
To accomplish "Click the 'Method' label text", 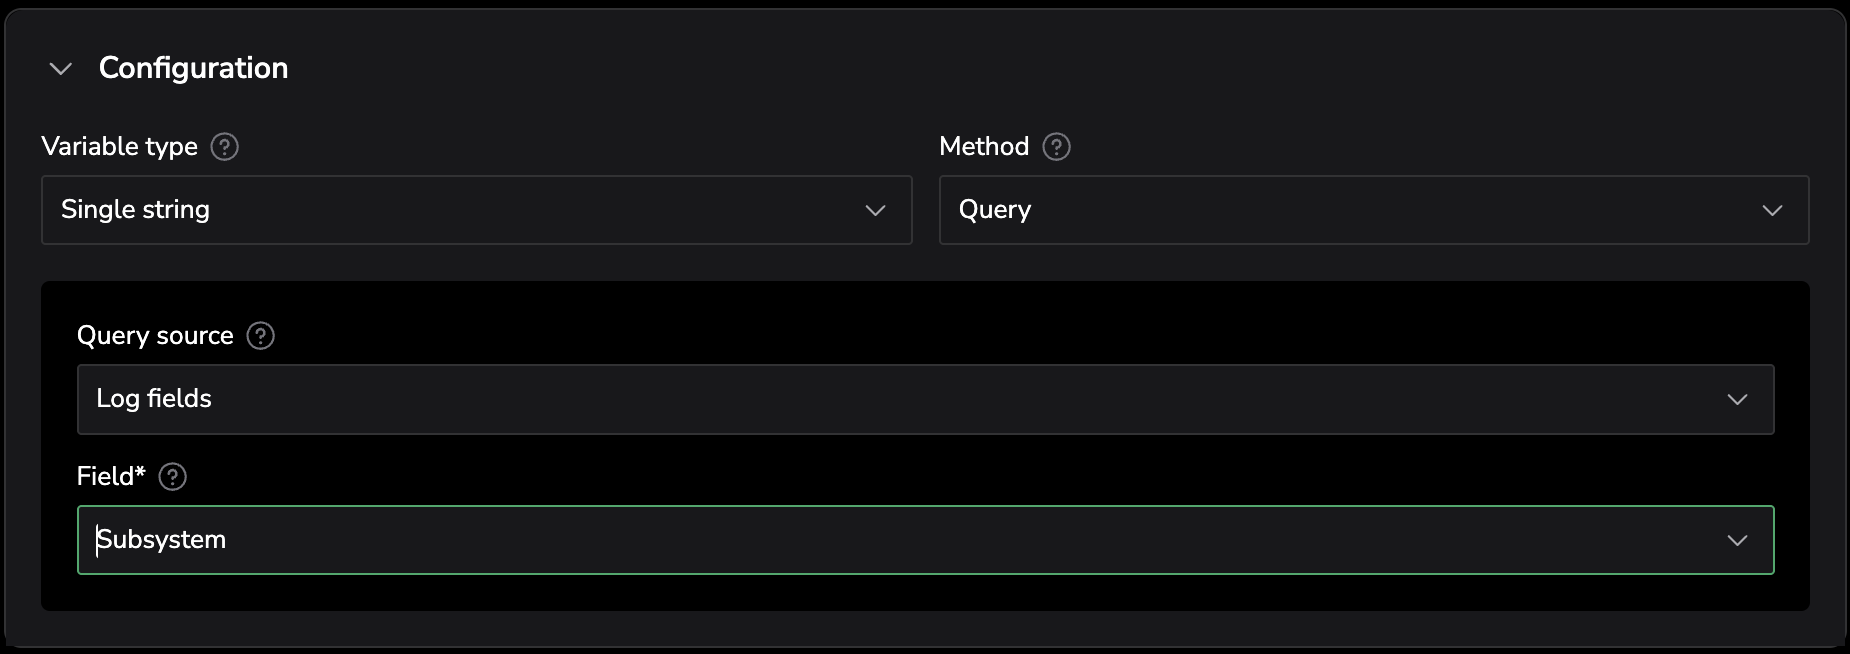I will click(984, 147).
